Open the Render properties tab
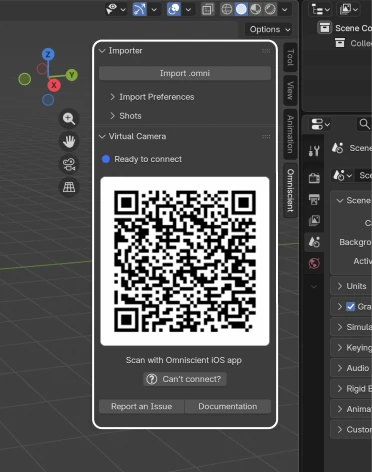This screenshot has height=472, width=372. point(314,178)
